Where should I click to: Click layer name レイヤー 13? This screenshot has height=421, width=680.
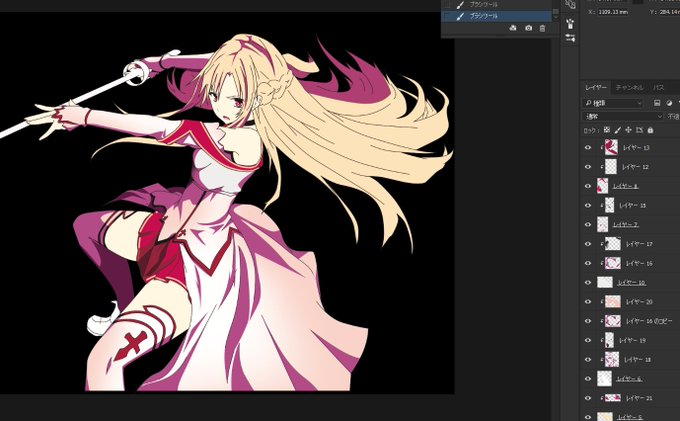tap(636, 148)
